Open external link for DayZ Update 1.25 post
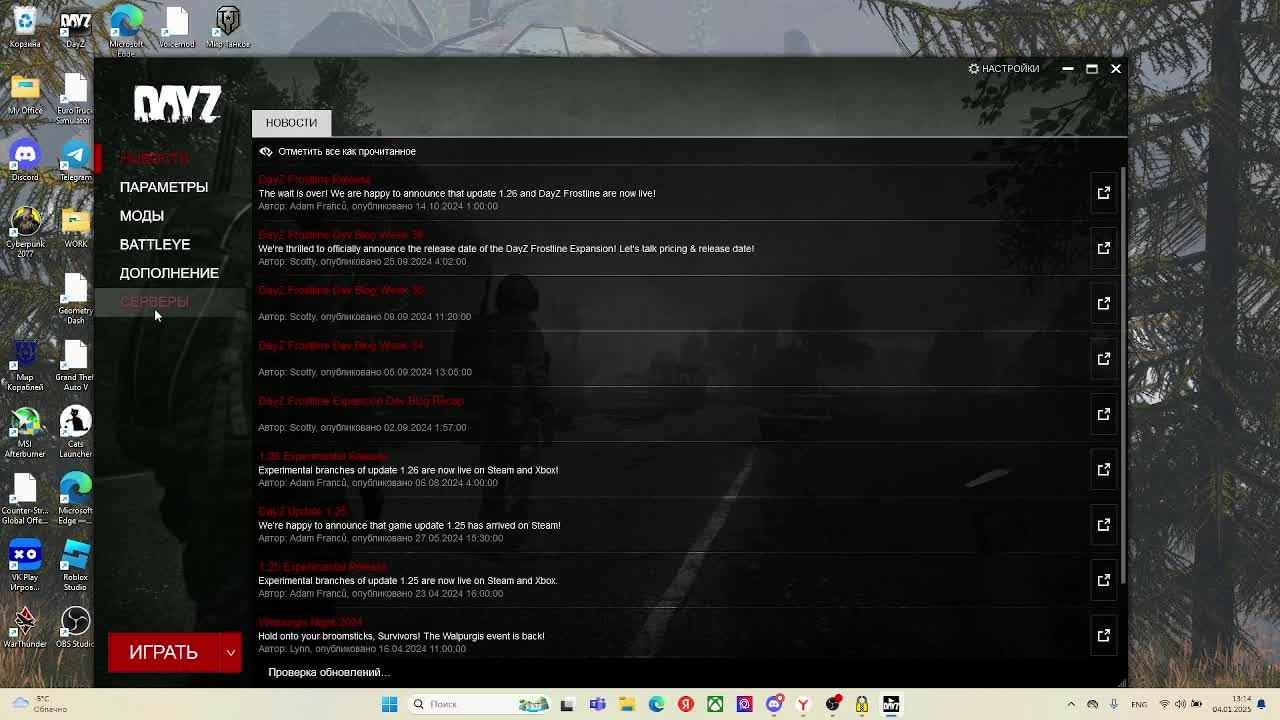 (x=1104, y=524)
